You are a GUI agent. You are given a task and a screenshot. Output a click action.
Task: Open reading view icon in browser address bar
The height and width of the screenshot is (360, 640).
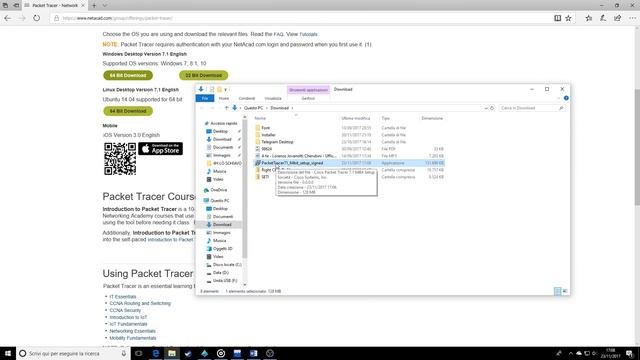557,18
